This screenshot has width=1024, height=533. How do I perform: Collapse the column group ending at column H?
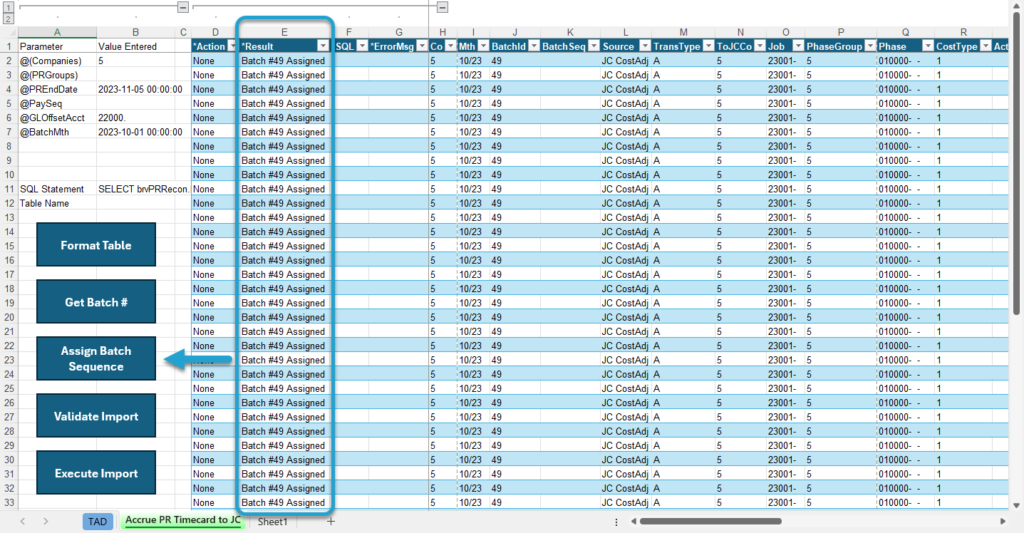coord(442,7)
